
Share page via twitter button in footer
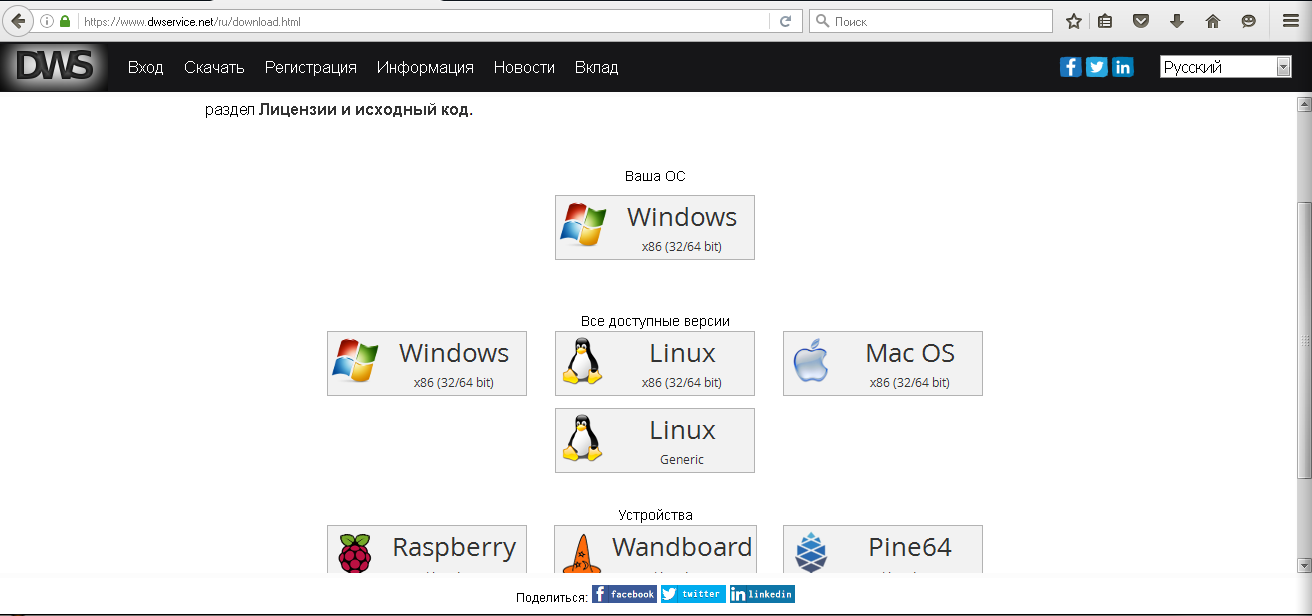click(x=693, y=594)
